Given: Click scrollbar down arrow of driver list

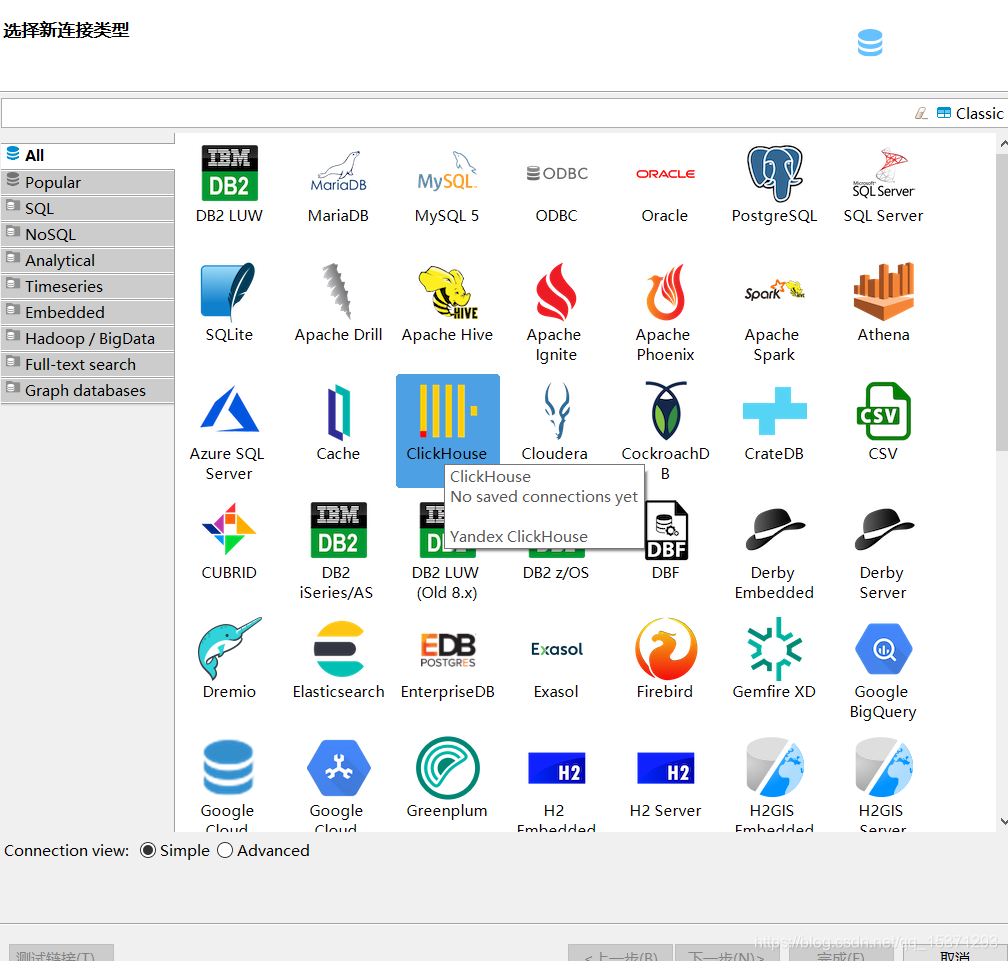Looking at the screenshot, I should tap(1004, 822).
